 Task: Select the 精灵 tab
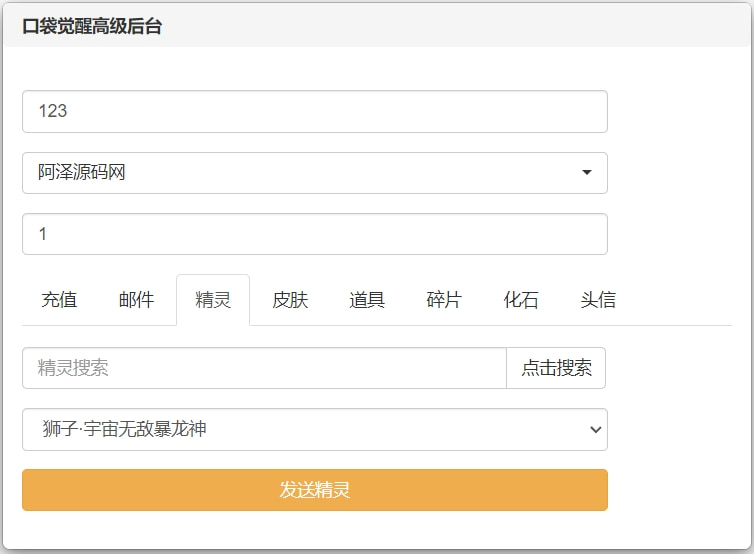point(213,300)
